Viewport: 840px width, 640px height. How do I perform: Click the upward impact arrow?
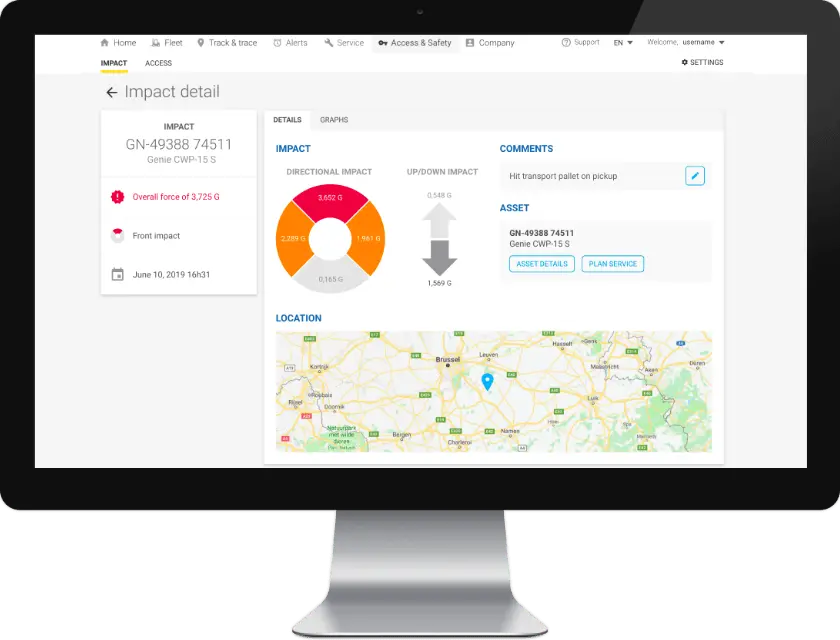pyautogui.click(x=439, y=221)
